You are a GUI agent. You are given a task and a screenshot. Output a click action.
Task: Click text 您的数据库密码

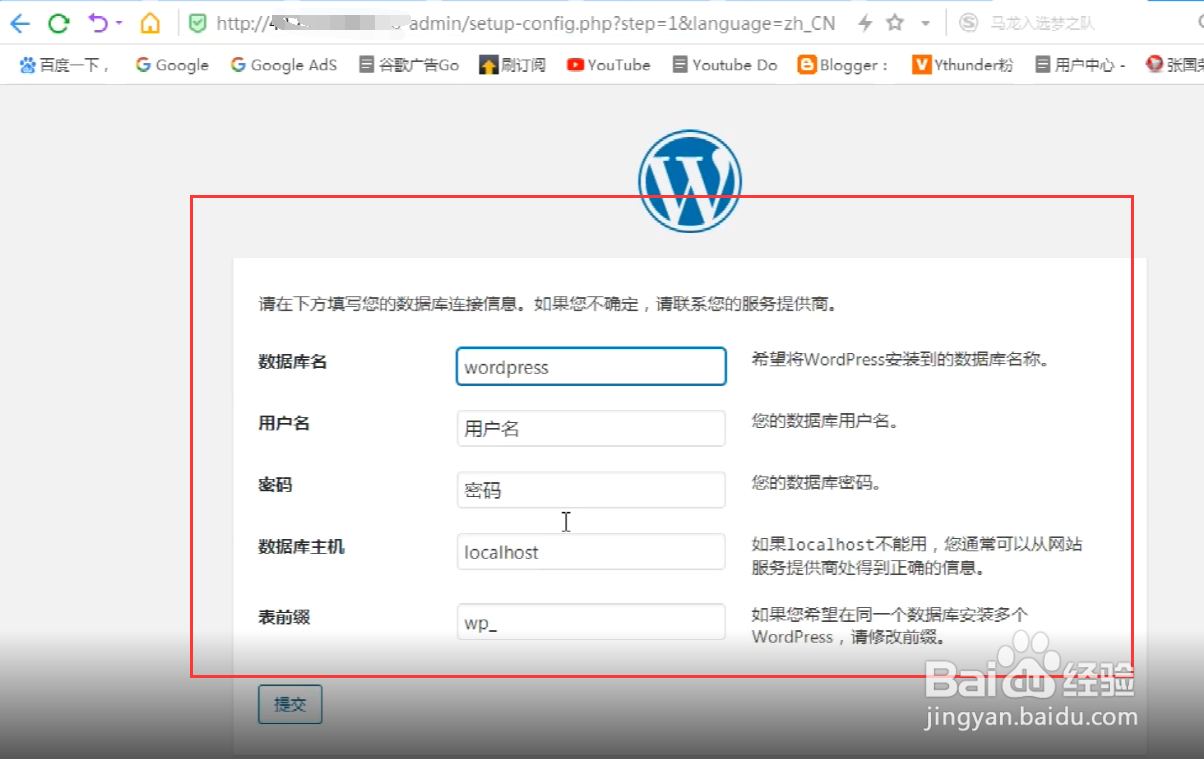pos(817,483)
